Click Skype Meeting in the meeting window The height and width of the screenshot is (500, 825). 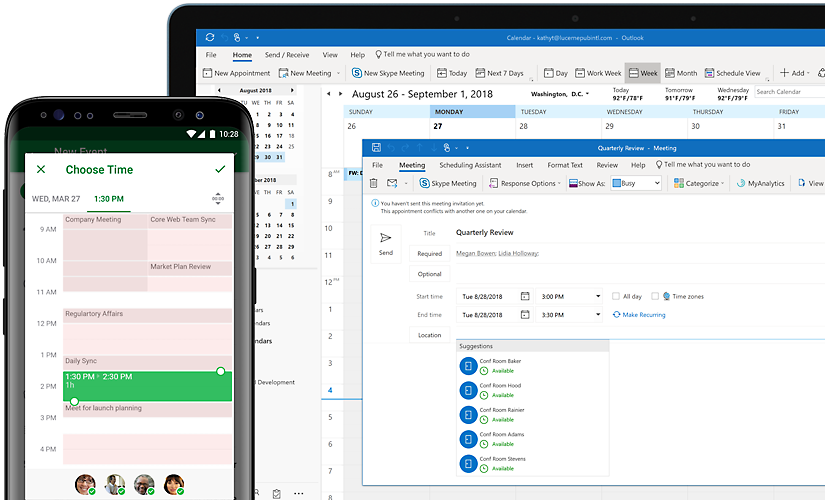[x=448, y=184]
